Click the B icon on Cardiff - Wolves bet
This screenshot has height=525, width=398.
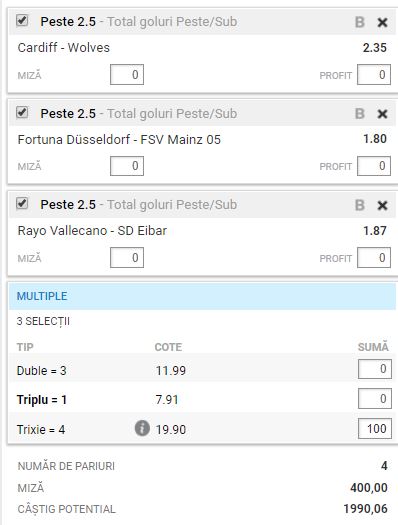[360, 22]
